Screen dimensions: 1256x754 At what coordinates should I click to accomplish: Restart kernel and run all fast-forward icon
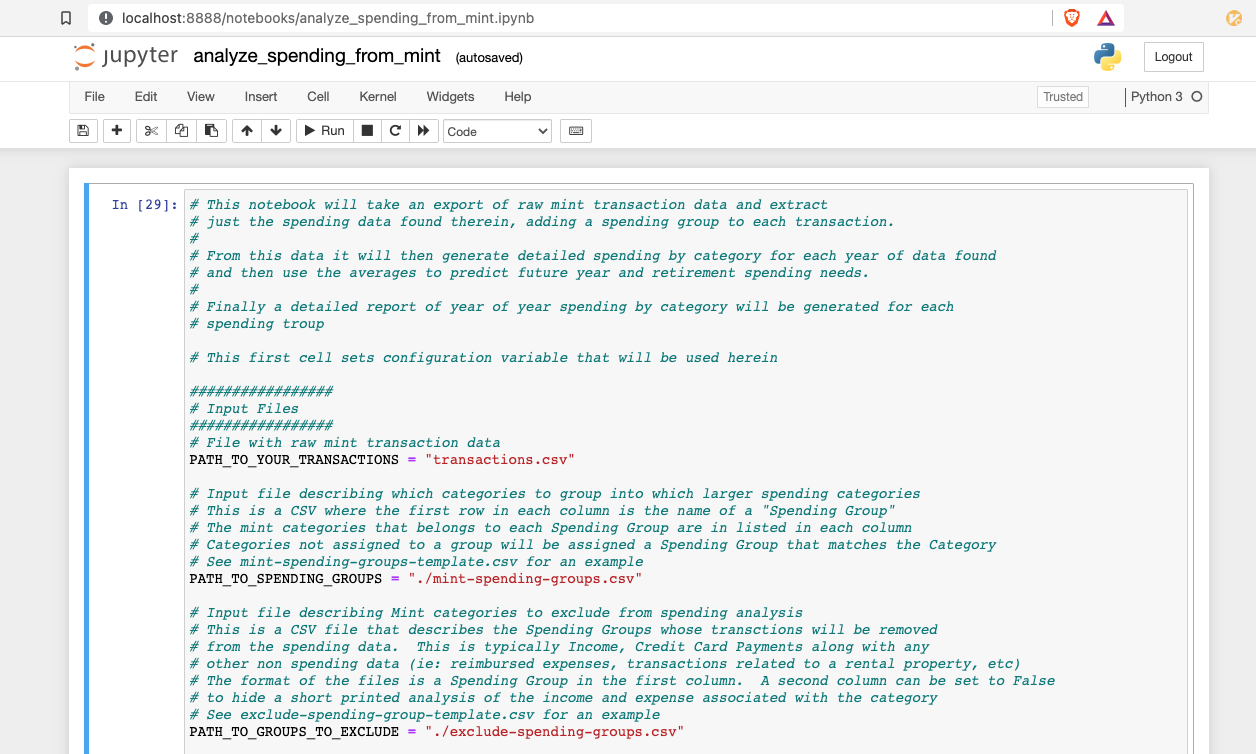click(424, 131)
